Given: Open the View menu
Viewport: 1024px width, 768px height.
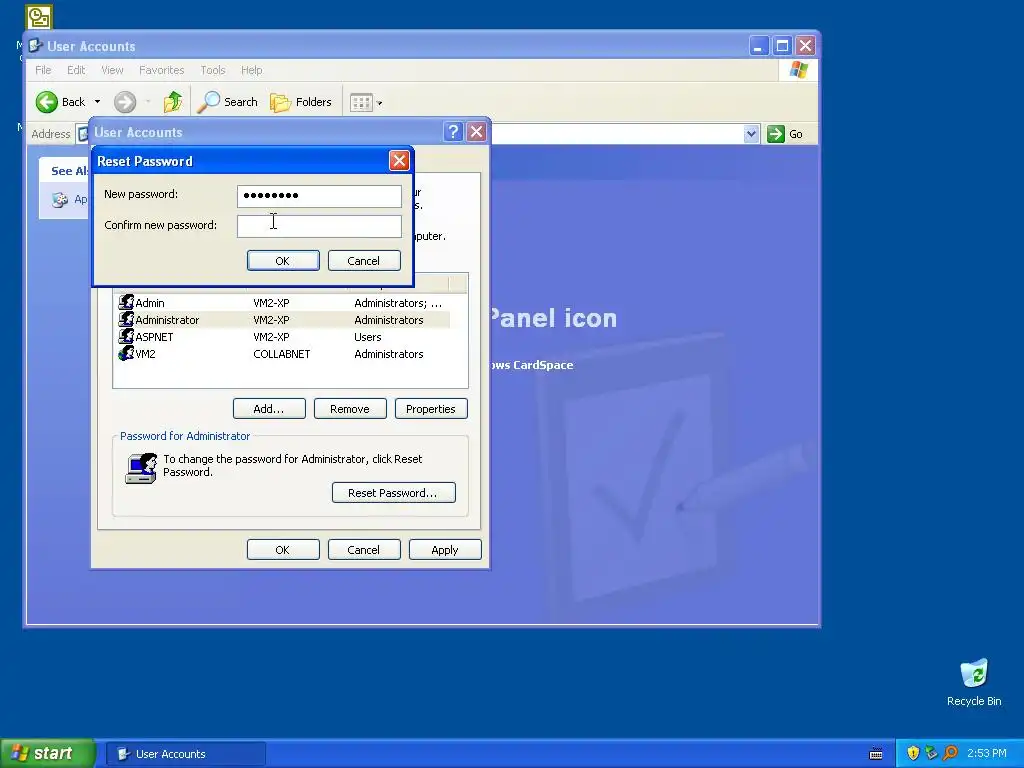Looking at the screenshot, I should click(x=112, y=70).
